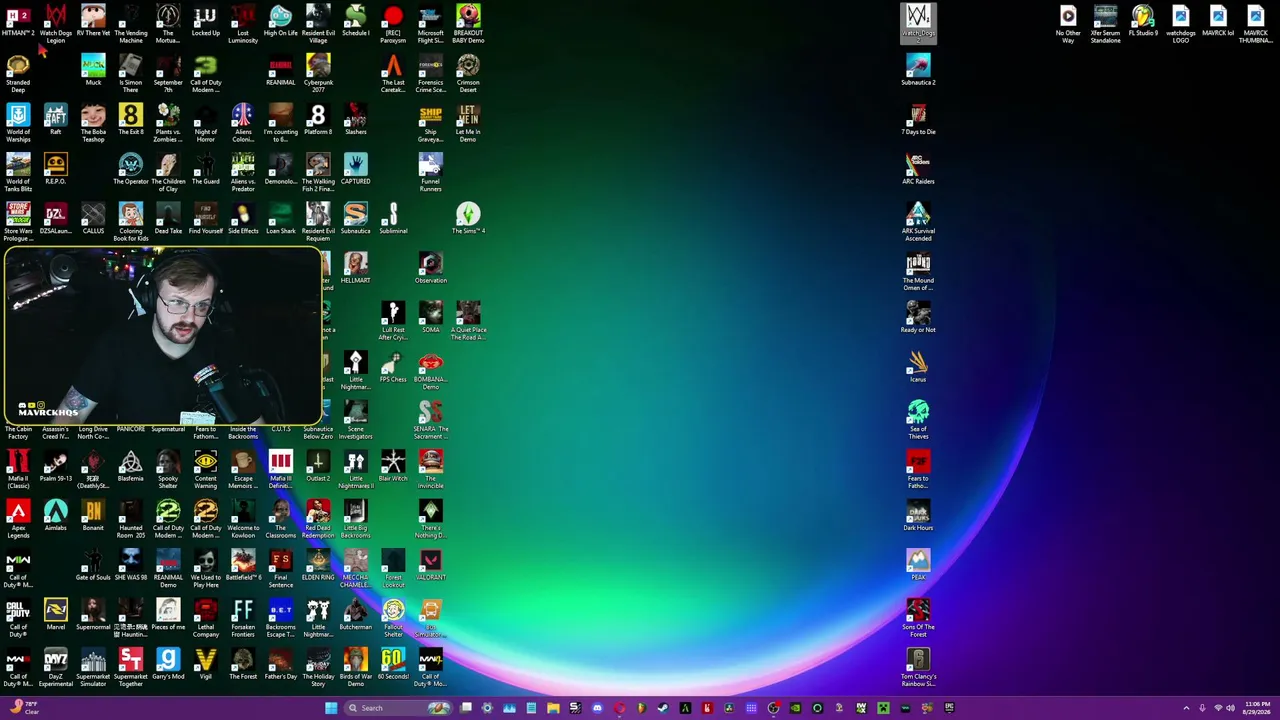Open the World of Tanks Blitz icon
The height and width of the screenshot is (720, 1280).
click(x=18, y=172)
